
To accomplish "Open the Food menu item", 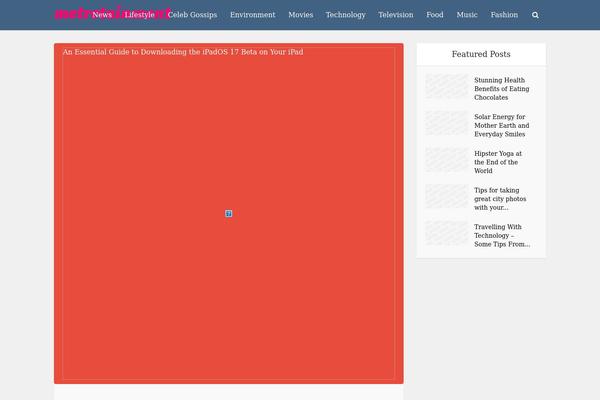I will (435, 15).
